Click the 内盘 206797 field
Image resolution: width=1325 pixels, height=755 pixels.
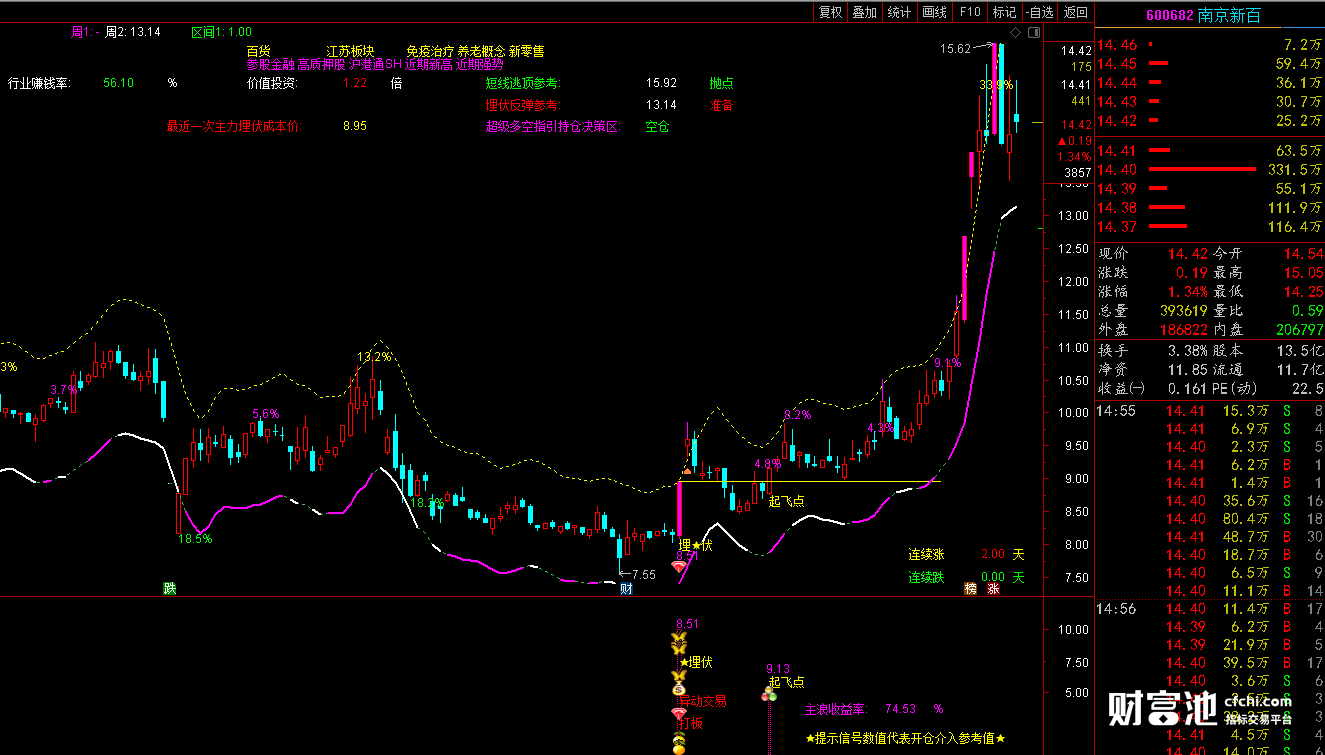point(1268,329)
